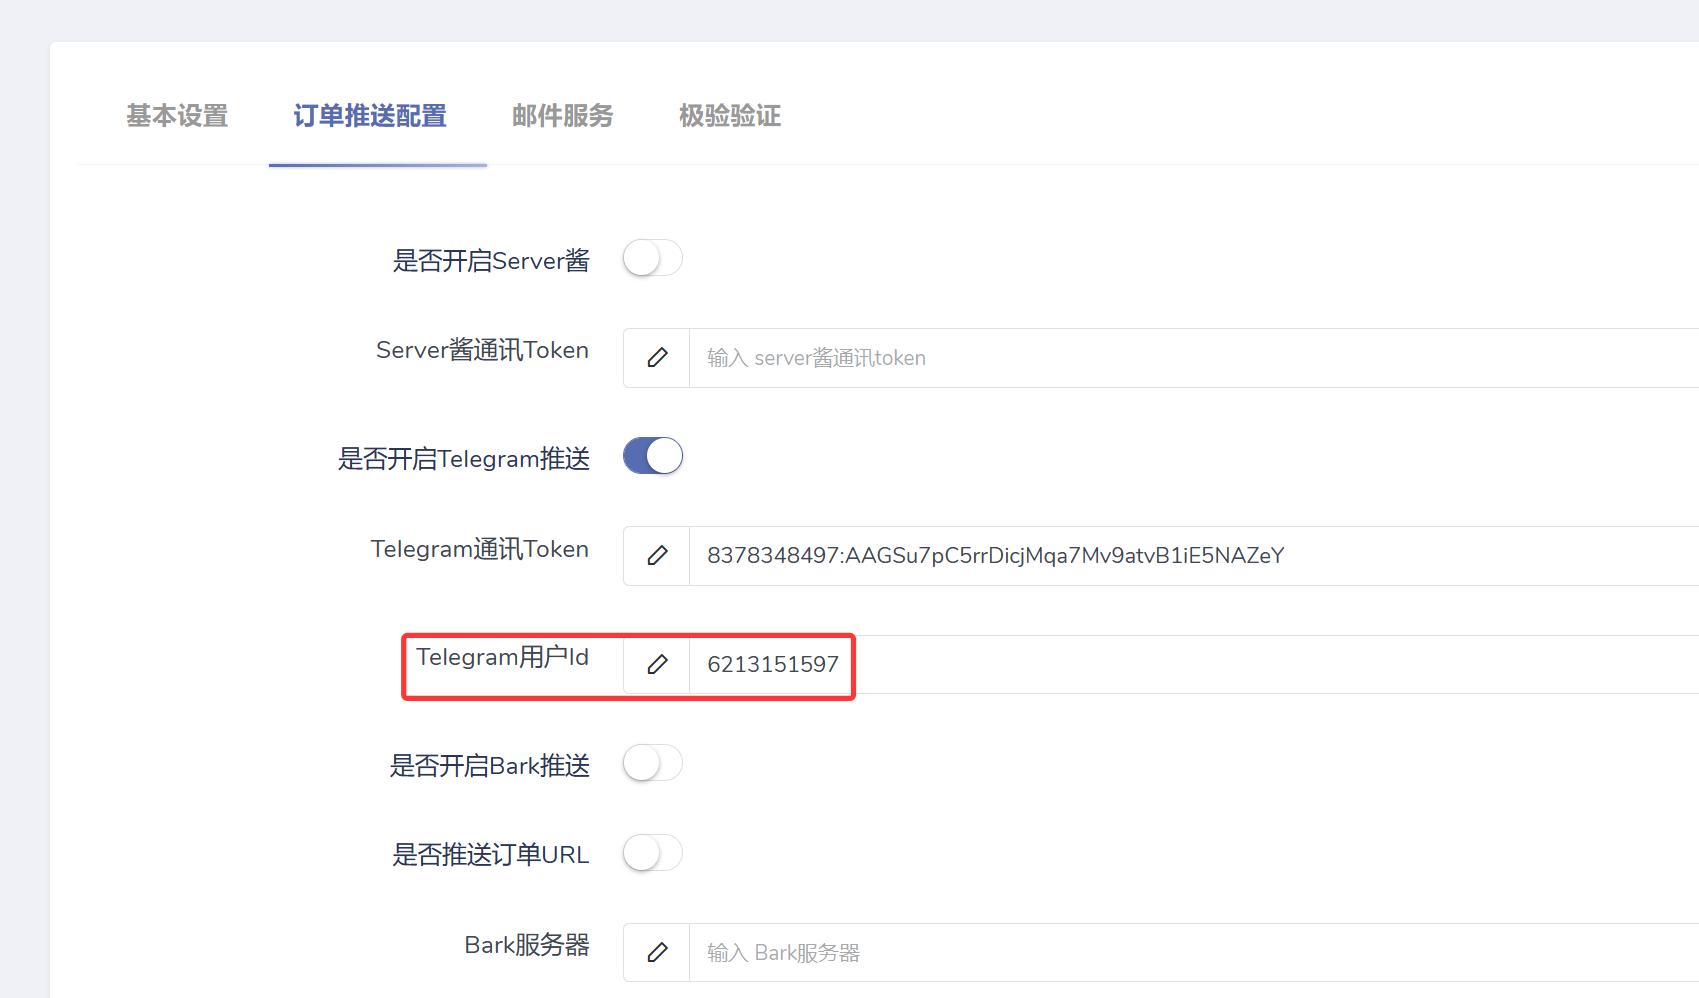Click the Server酱通讯Token label
This screenshot has height=998, width=1699.
tap(482, 350)
